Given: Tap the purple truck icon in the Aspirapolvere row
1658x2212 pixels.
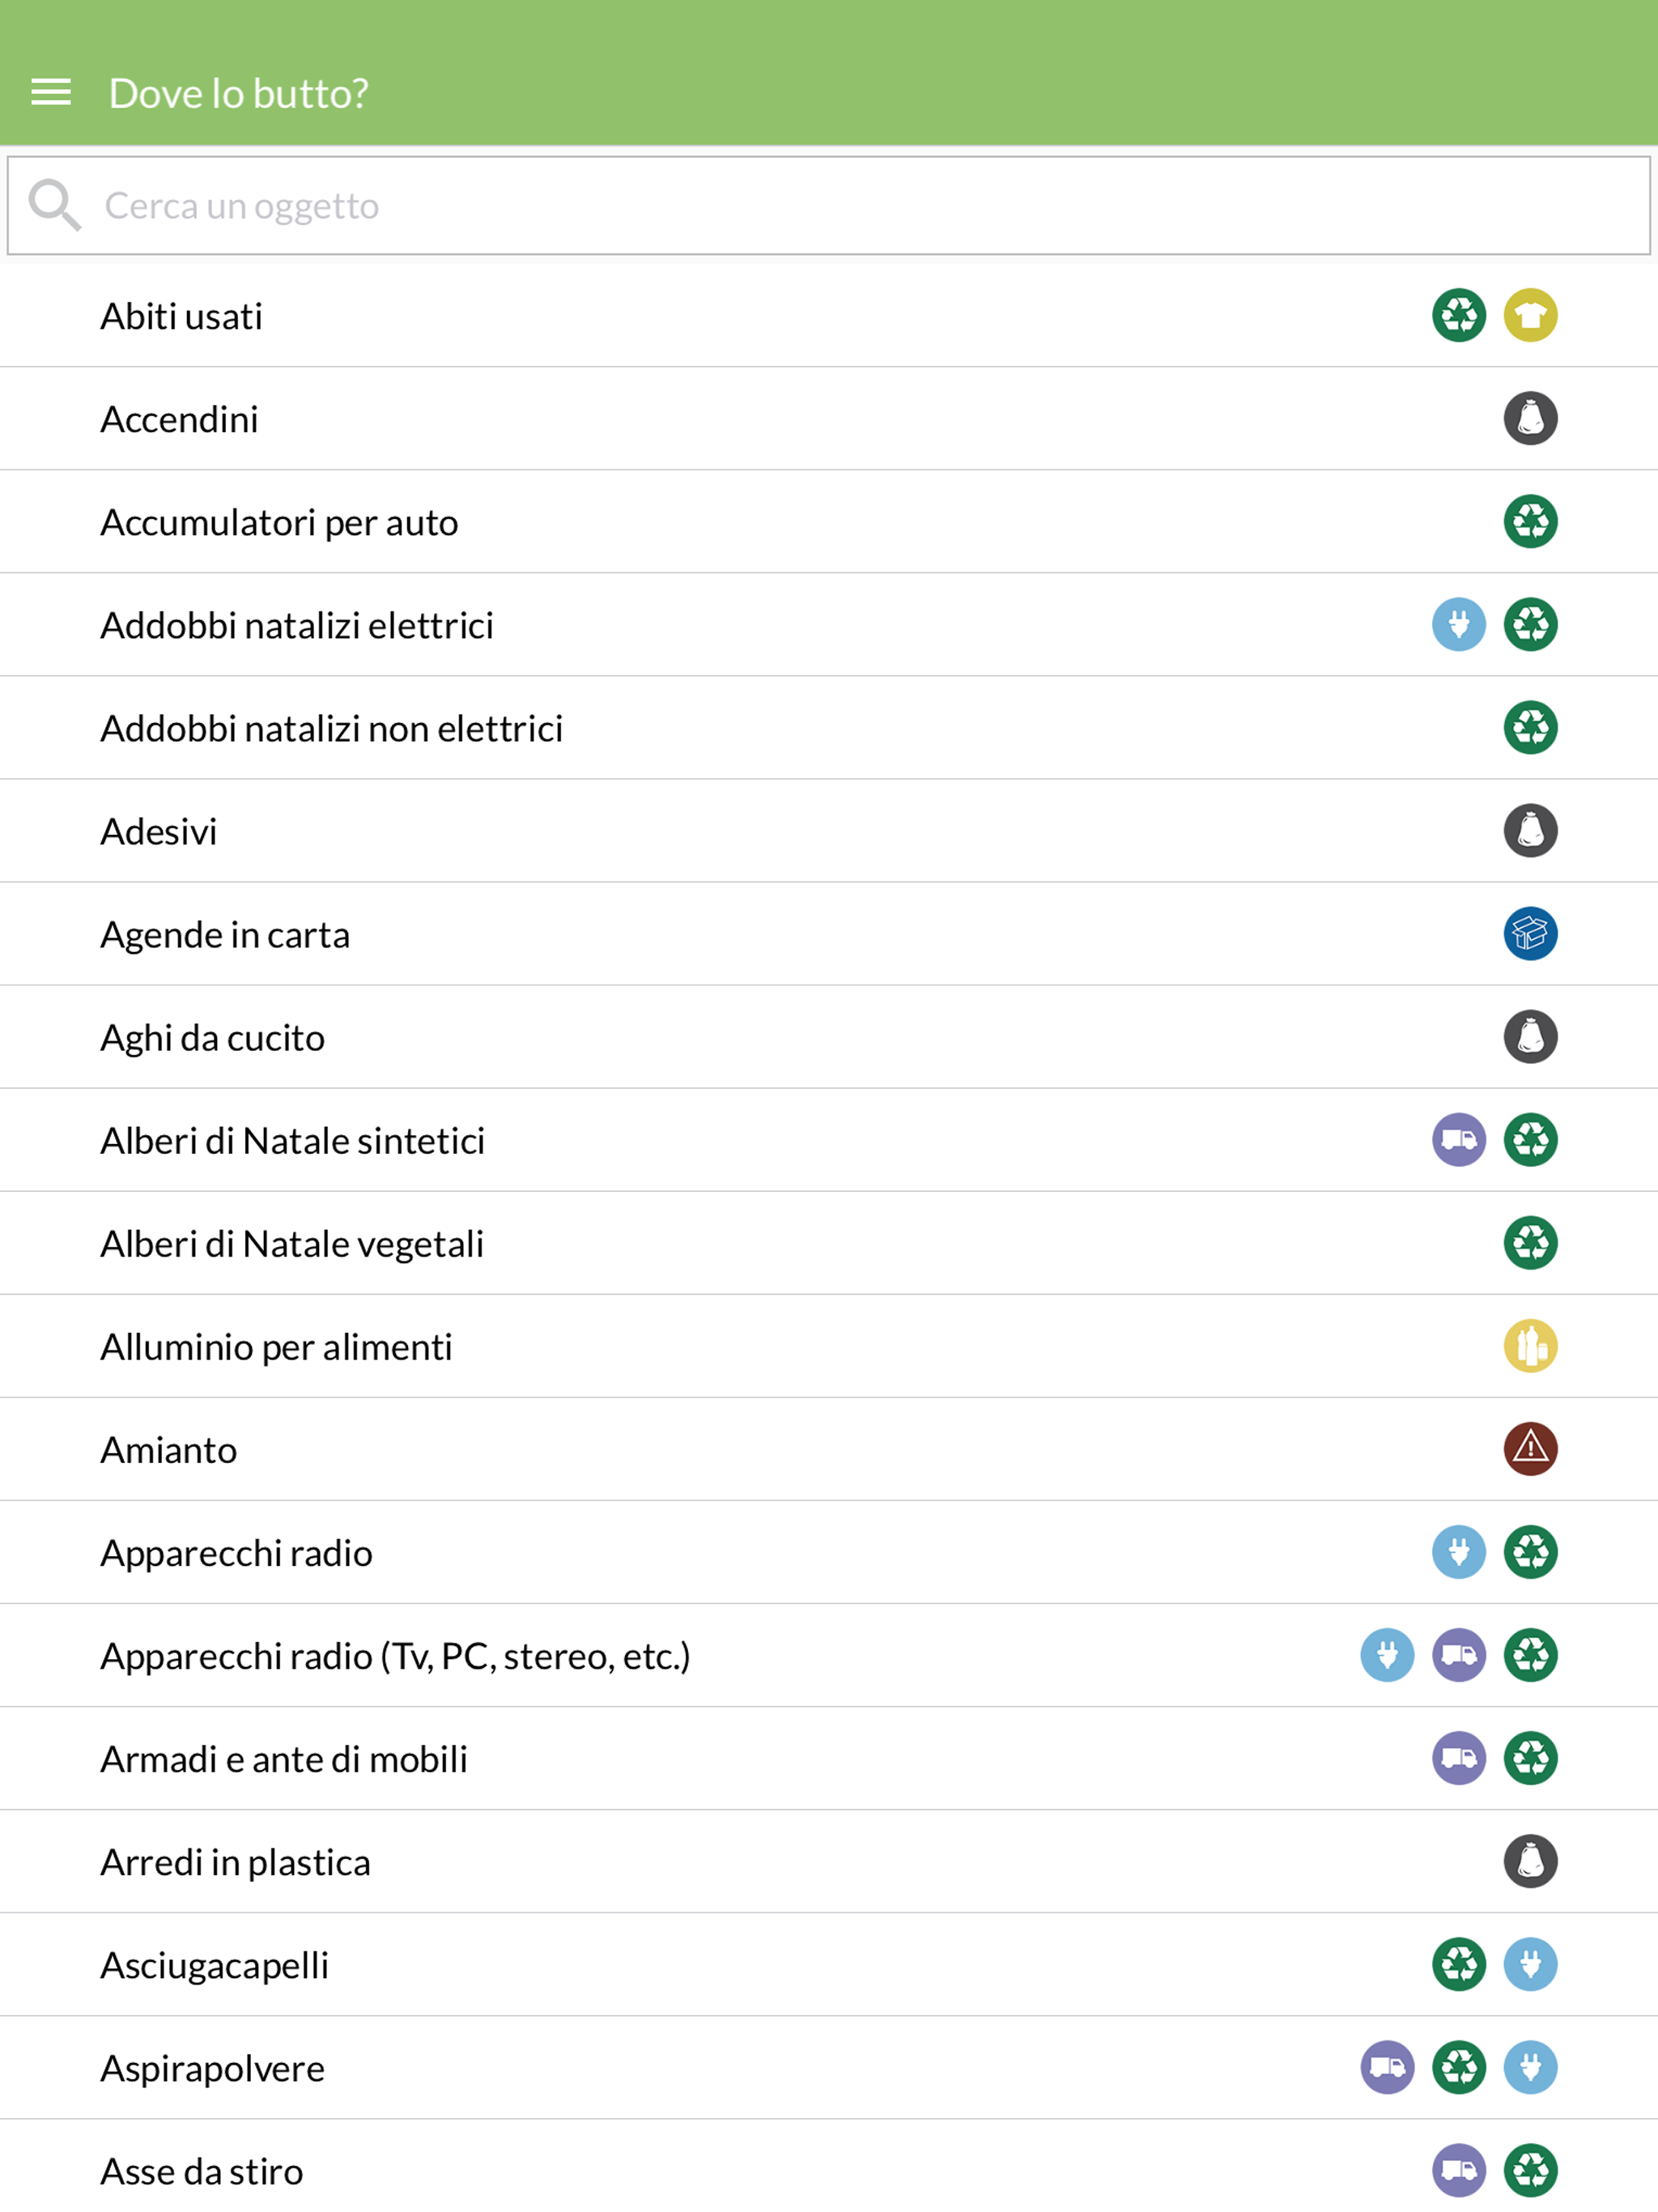Looking at the screenshot, I should pos(1387,2067).
